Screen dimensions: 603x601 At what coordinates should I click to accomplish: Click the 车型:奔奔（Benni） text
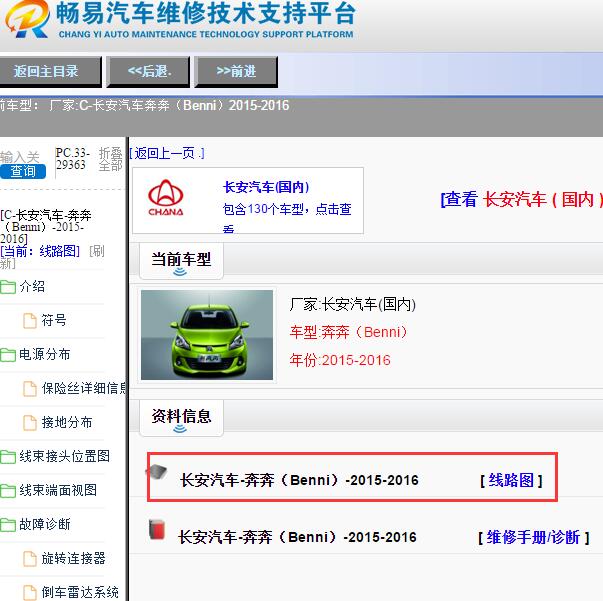click(x=348, y=332)
